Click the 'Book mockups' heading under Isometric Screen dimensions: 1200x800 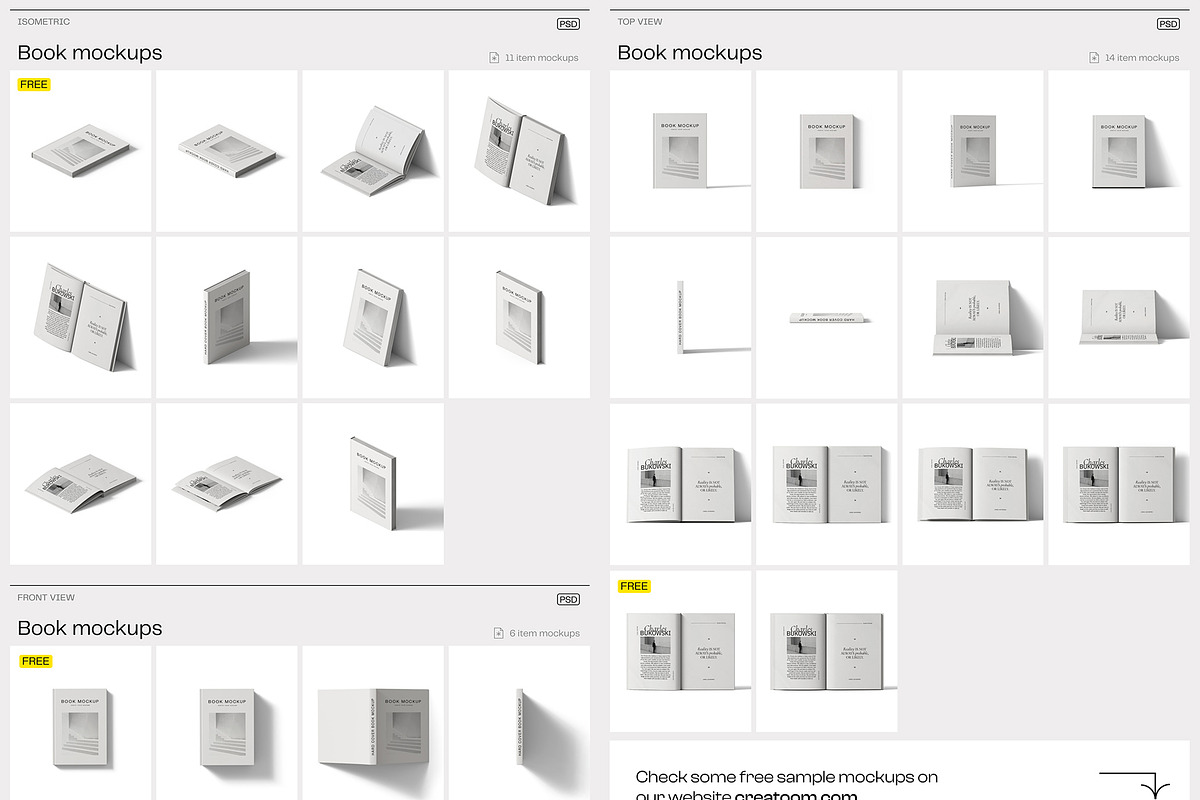point(90,53)
